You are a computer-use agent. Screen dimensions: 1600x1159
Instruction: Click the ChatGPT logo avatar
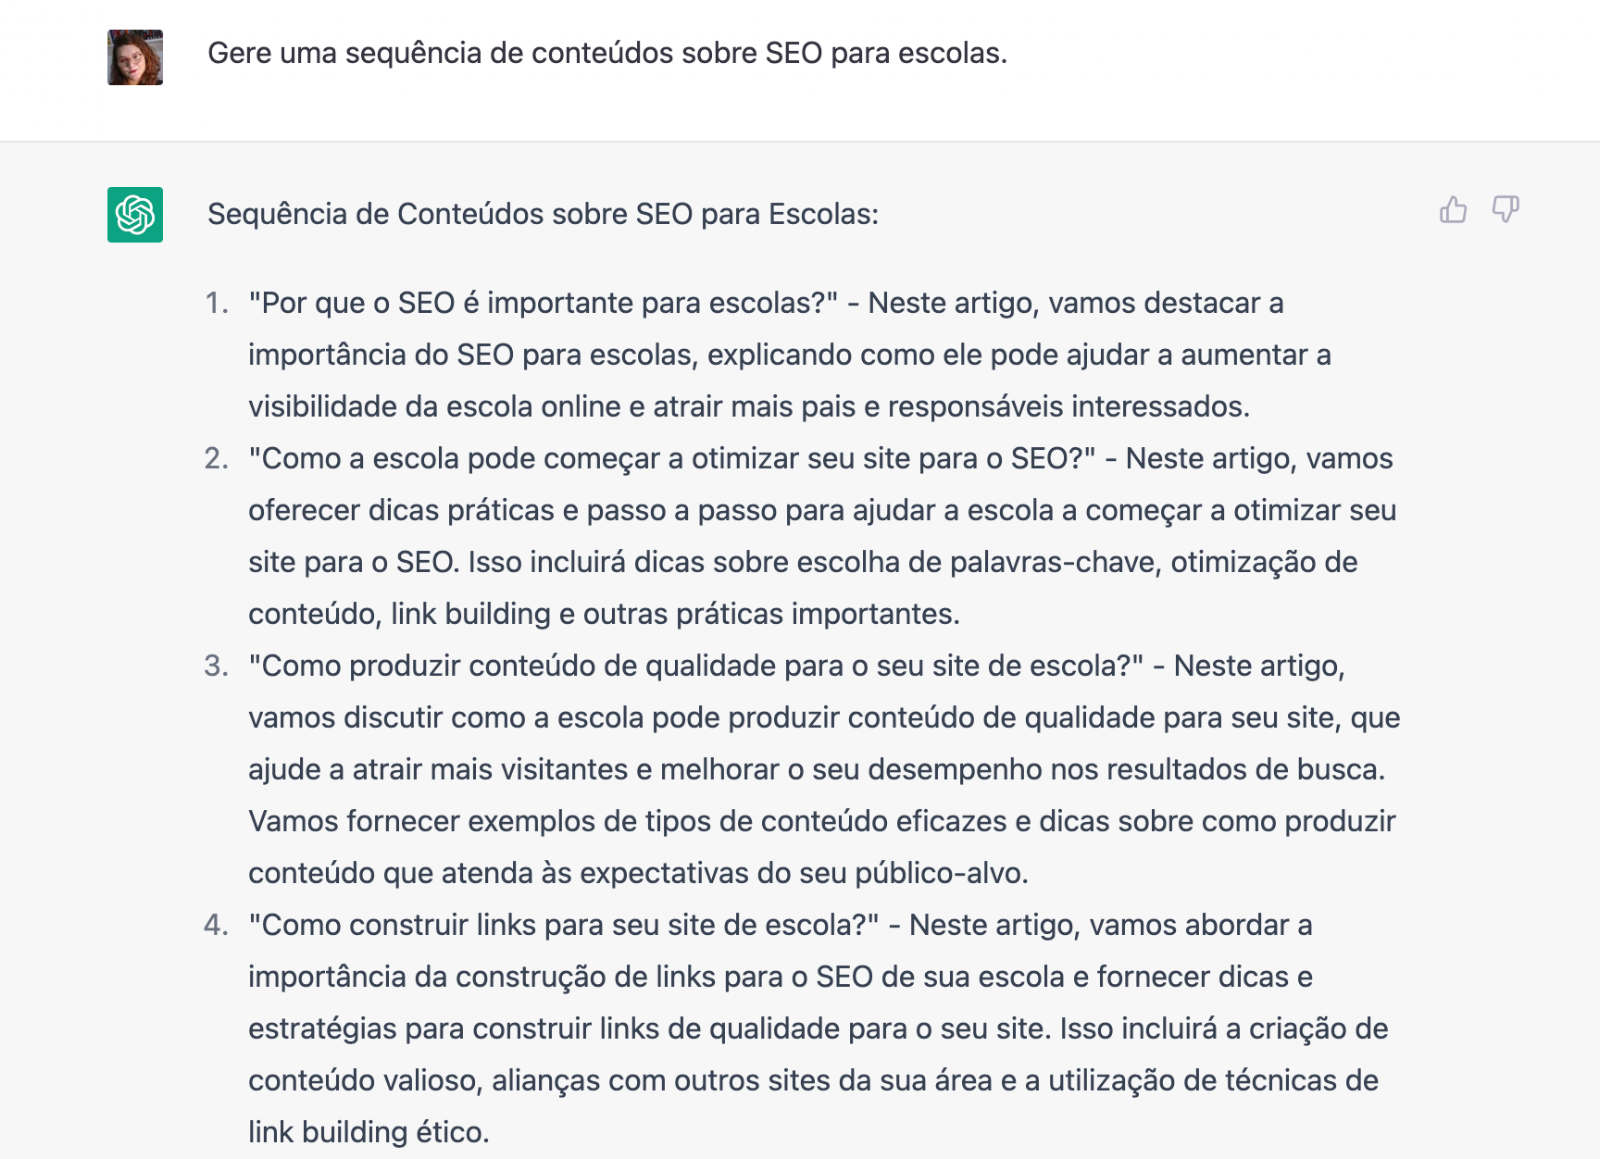135,215
